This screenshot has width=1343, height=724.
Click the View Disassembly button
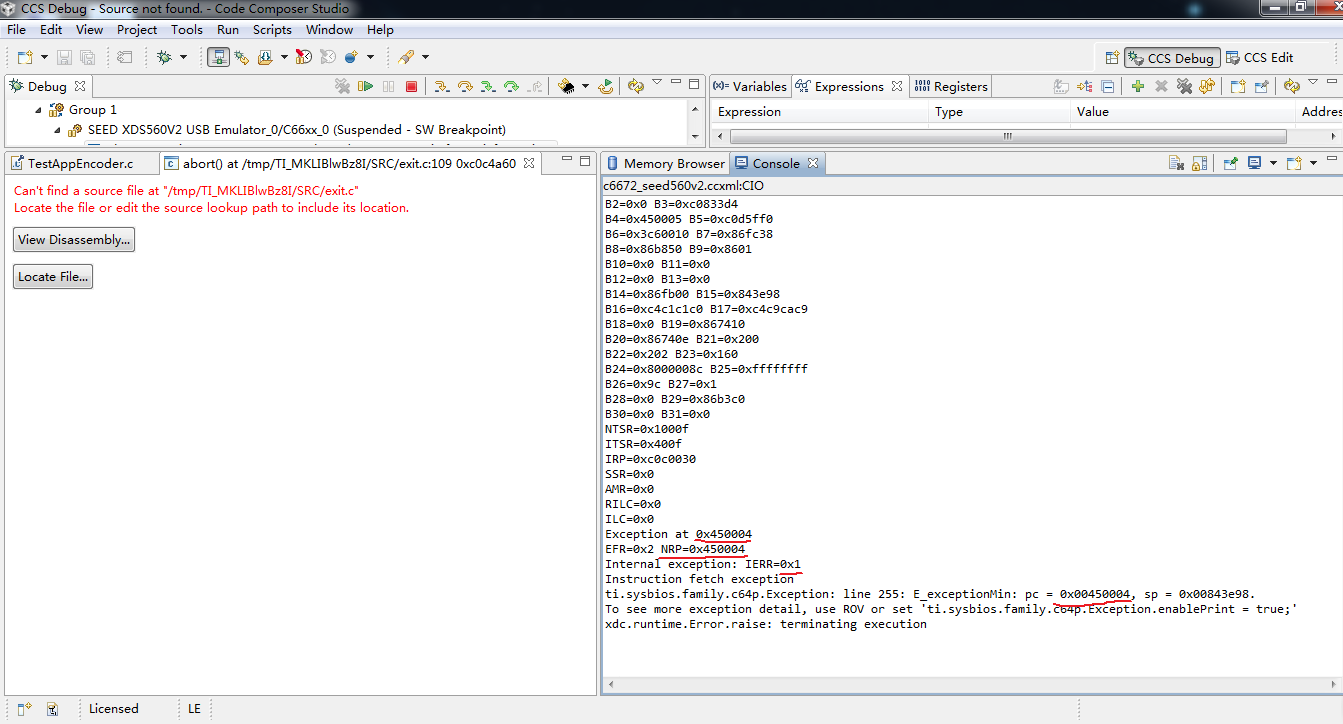74,240
